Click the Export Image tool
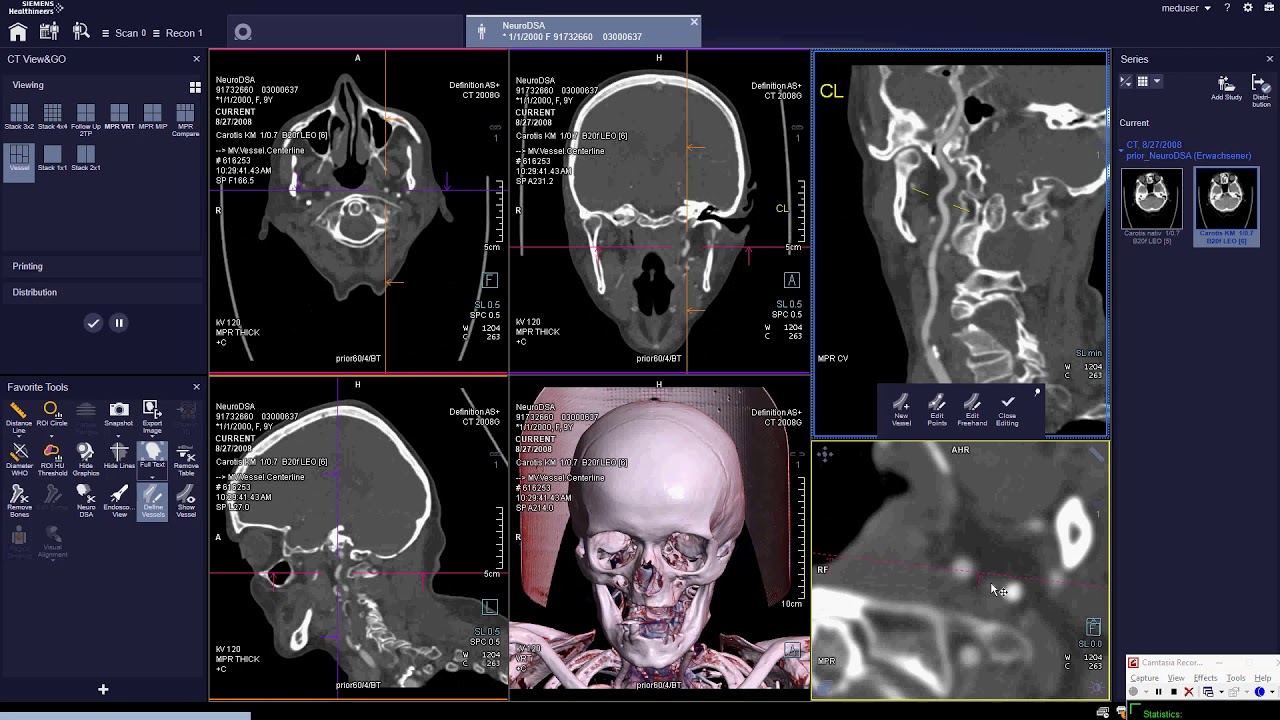Image resolution: width=1280 pixels, height=720 pixels. (x=152, y=417)
